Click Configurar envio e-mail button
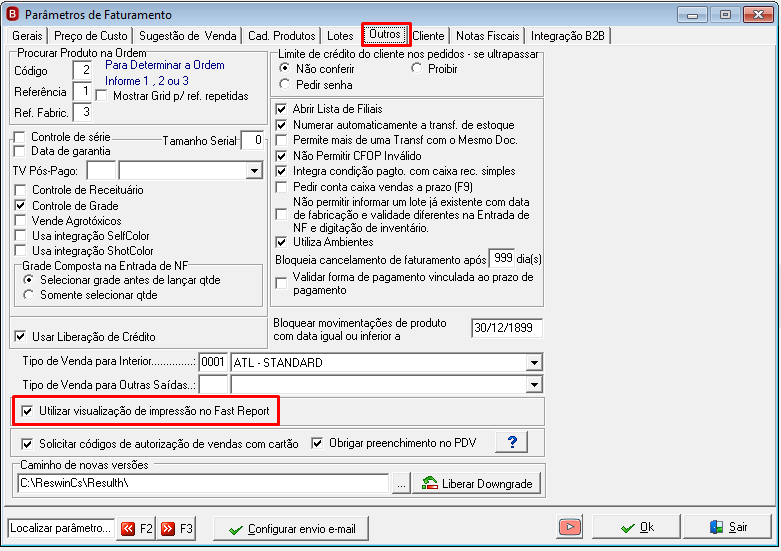 [x=291, y=529]
